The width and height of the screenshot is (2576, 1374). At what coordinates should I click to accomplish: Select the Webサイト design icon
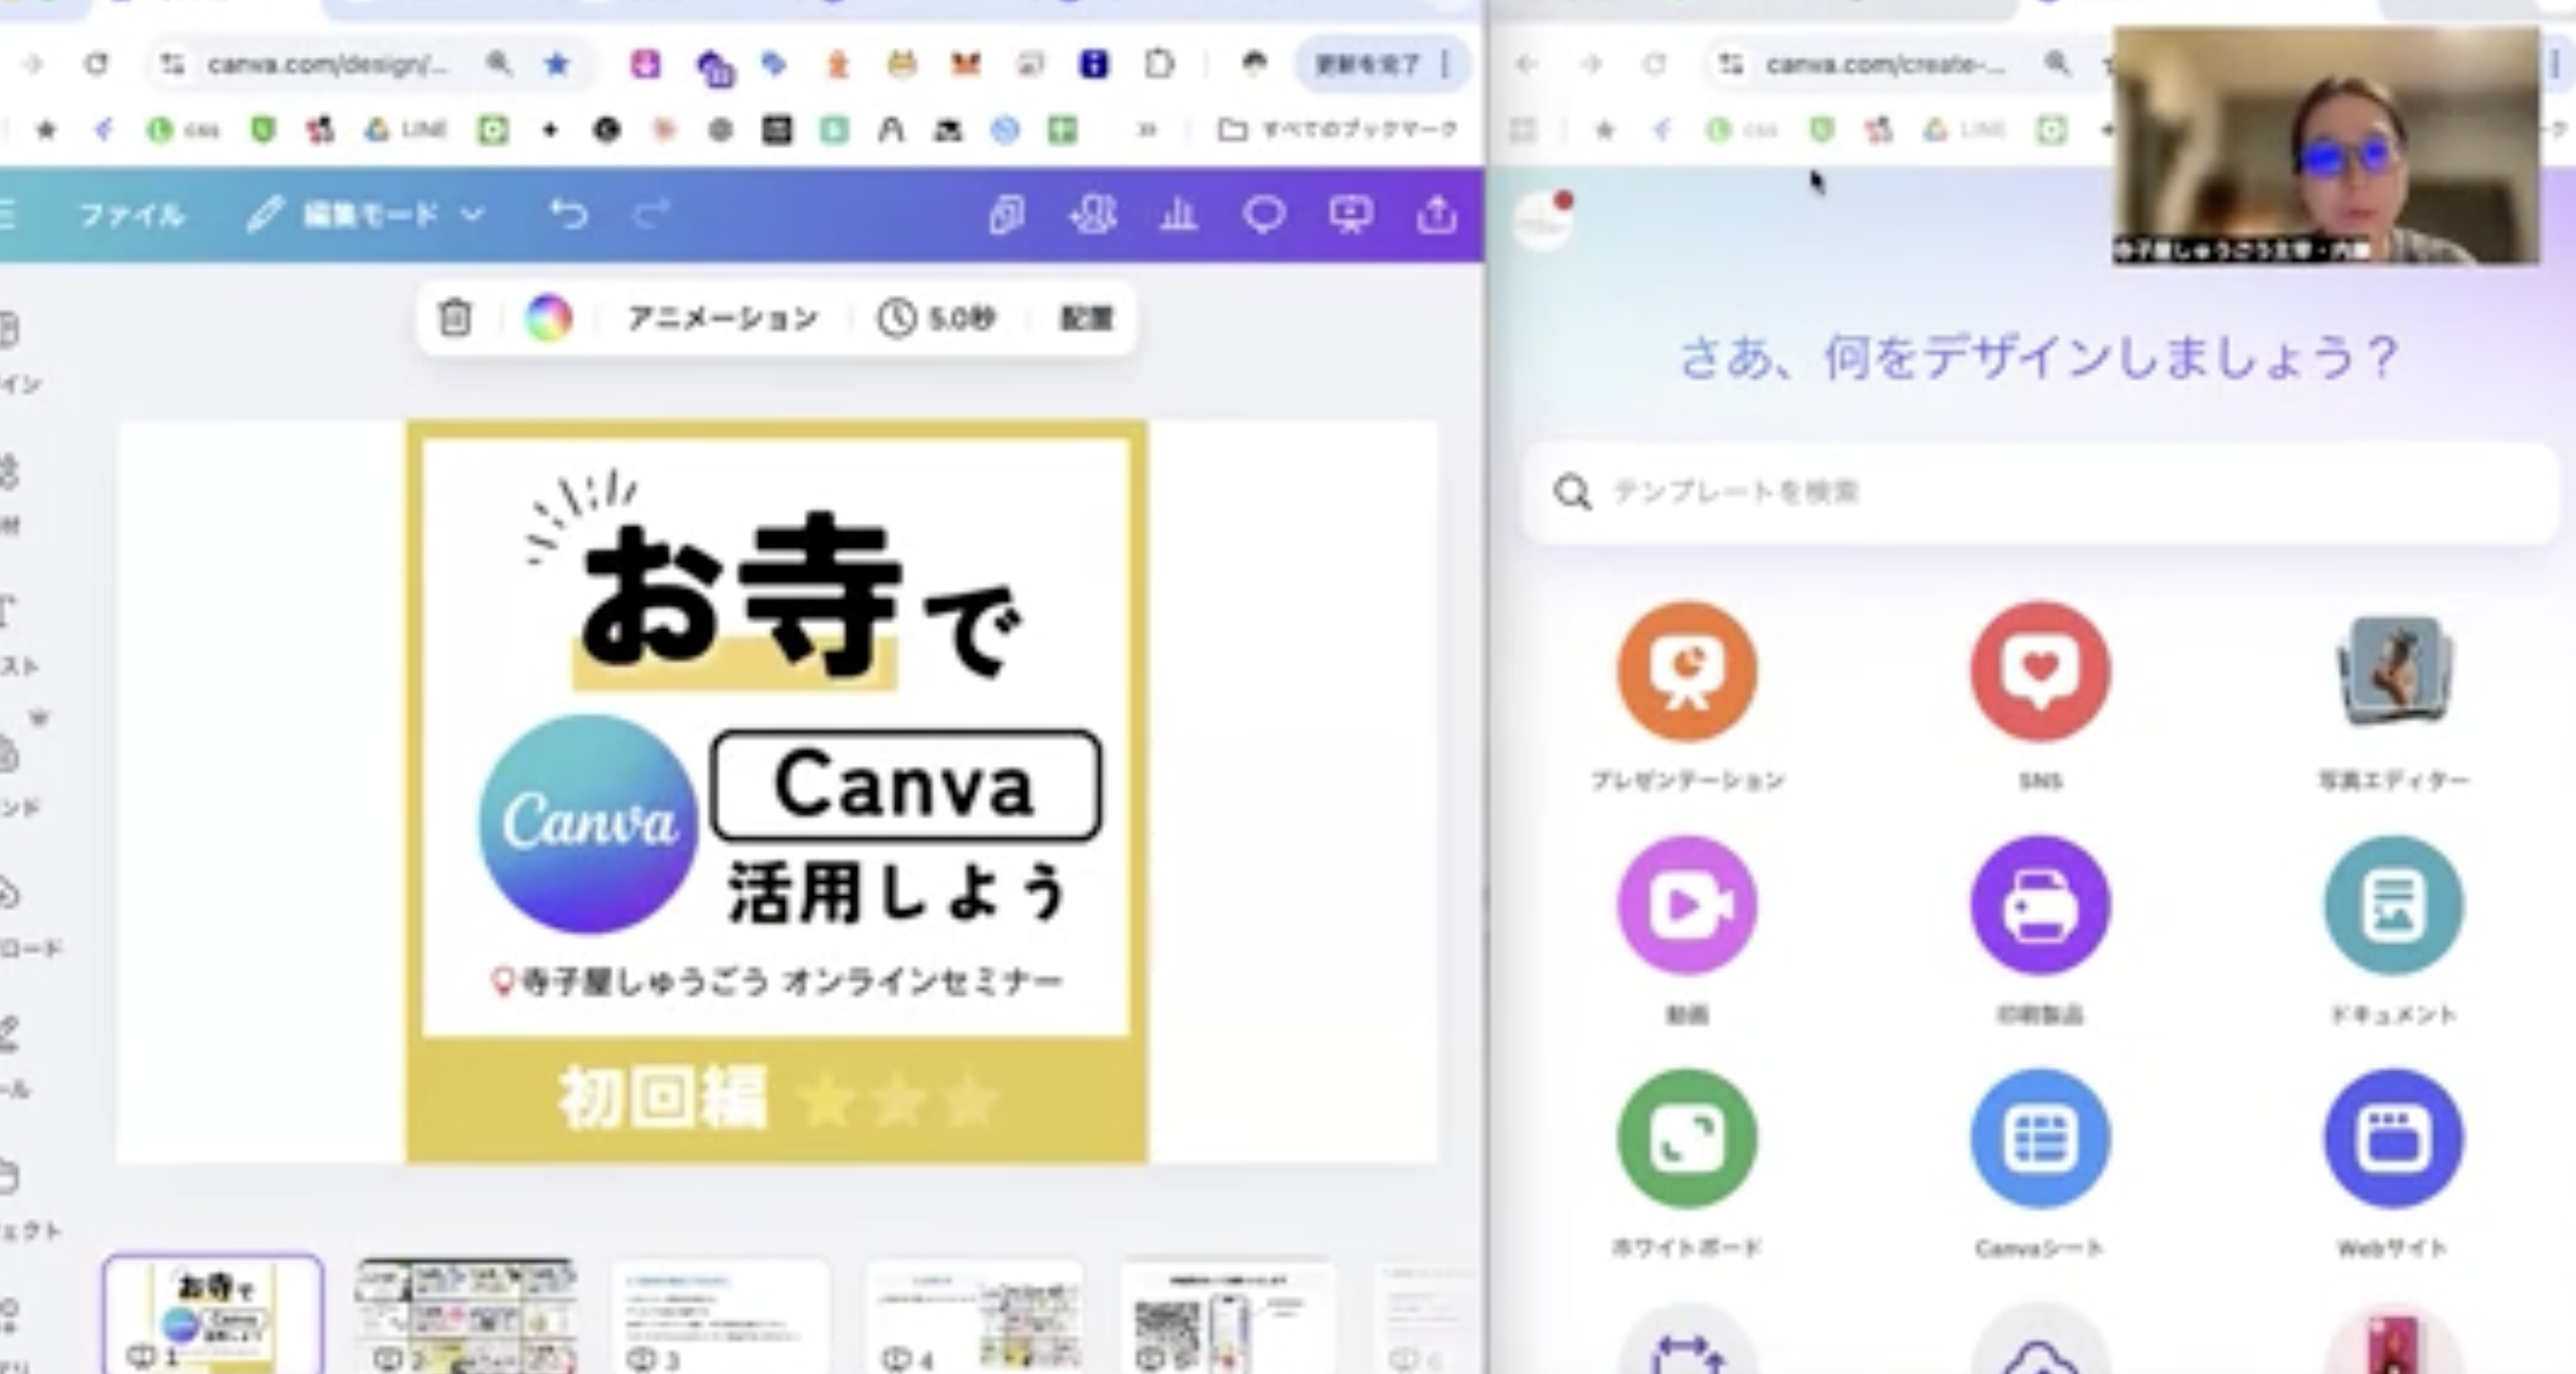point(2393,1140)
